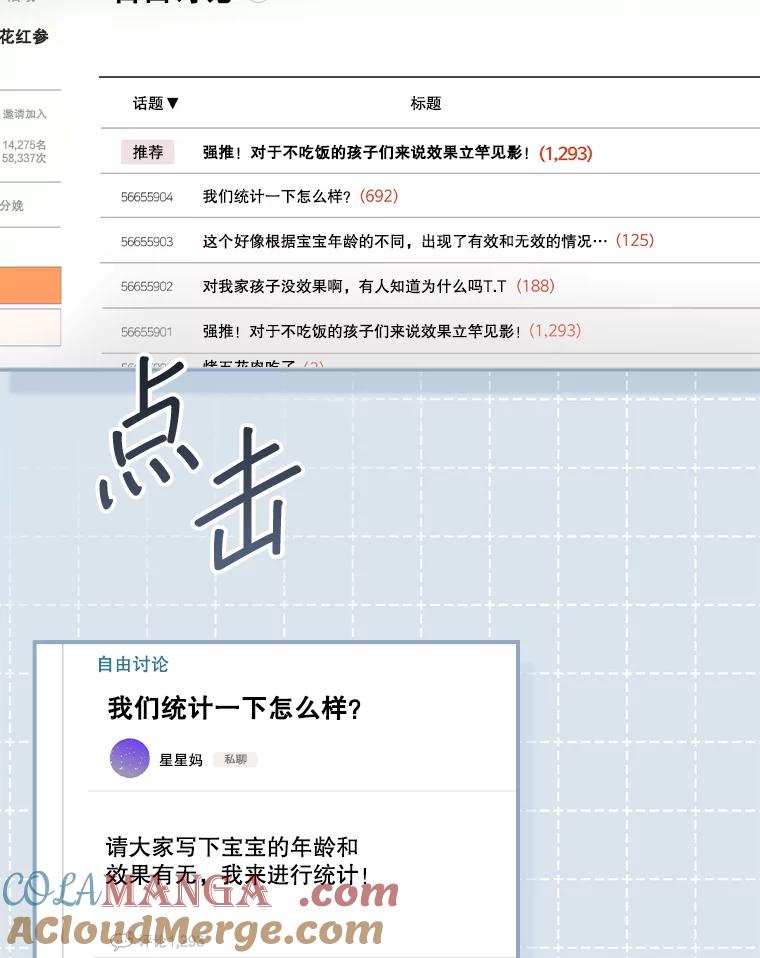
Task: Click post number 56655904
Action: tap(147, 197)
